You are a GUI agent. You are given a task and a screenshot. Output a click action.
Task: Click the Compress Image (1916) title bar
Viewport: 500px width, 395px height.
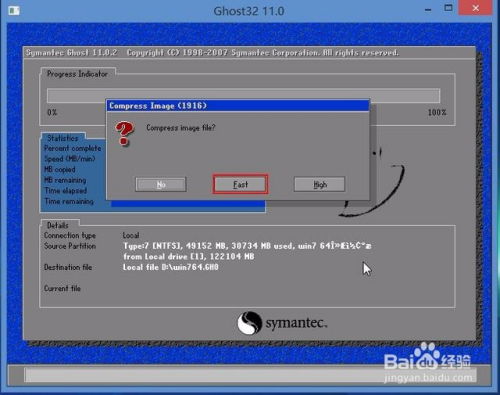pos(238,106)
